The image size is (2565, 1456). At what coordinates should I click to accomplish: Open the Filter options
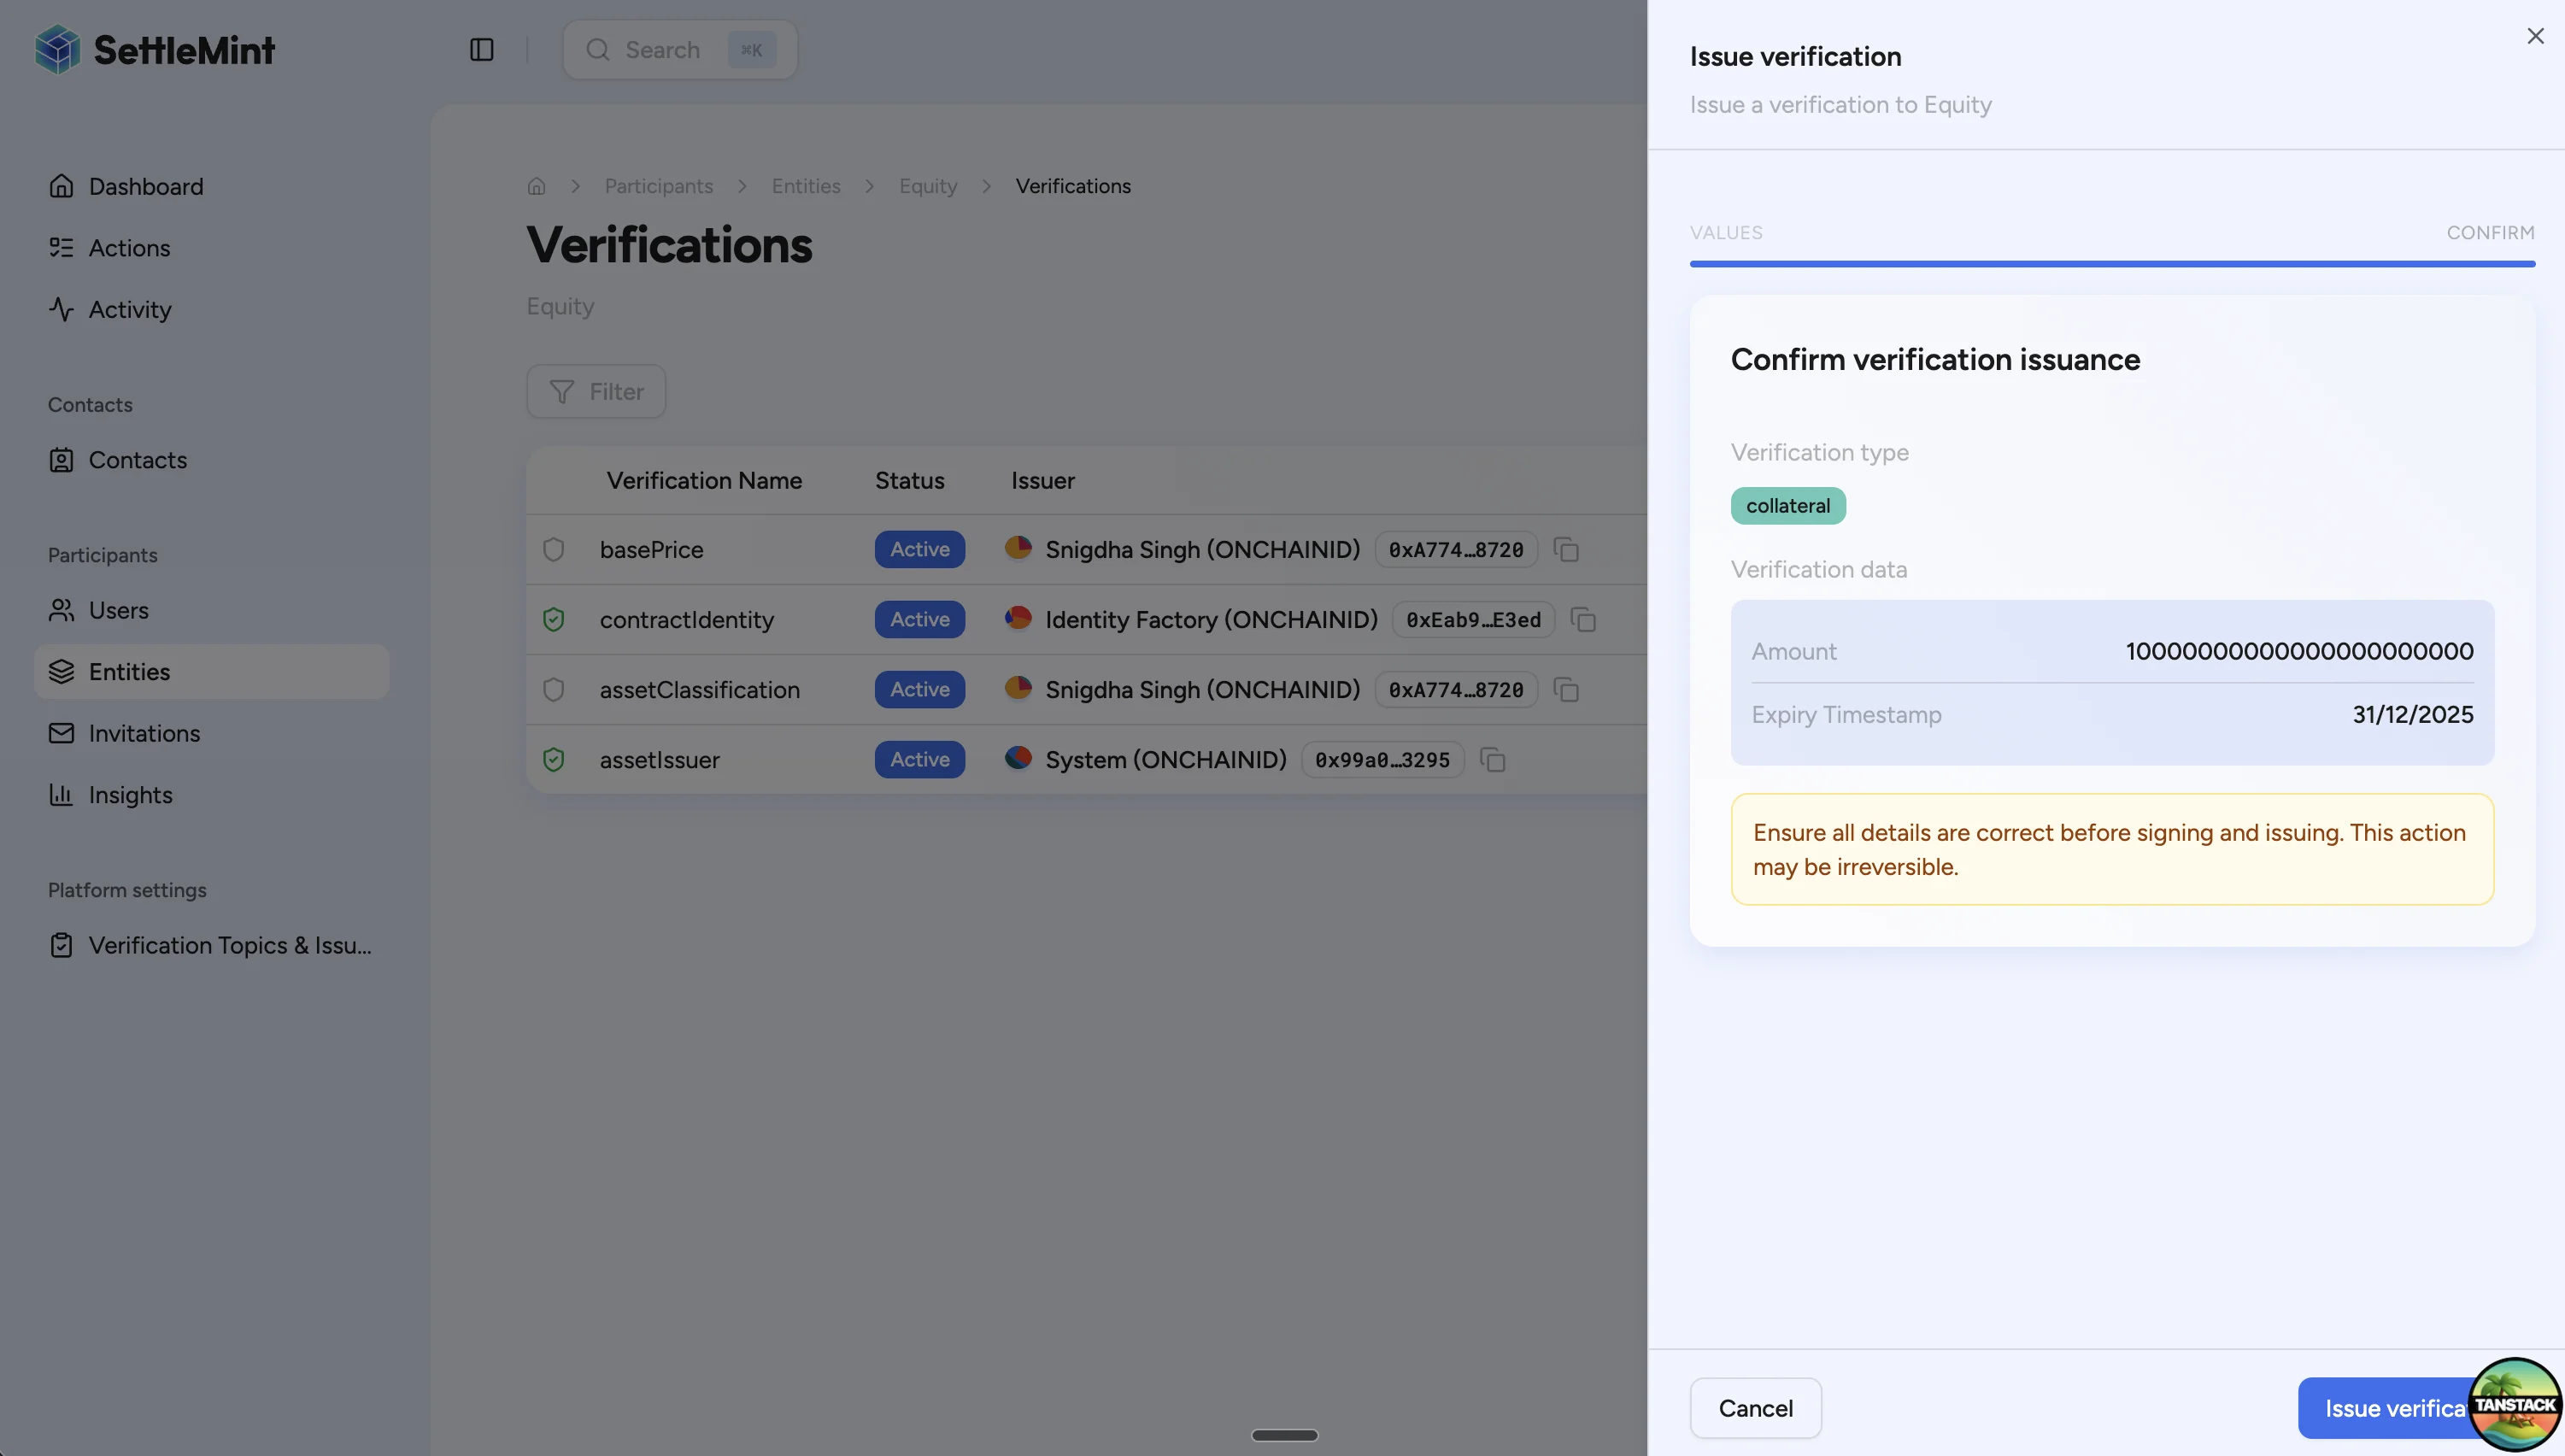tap(595, 391)
